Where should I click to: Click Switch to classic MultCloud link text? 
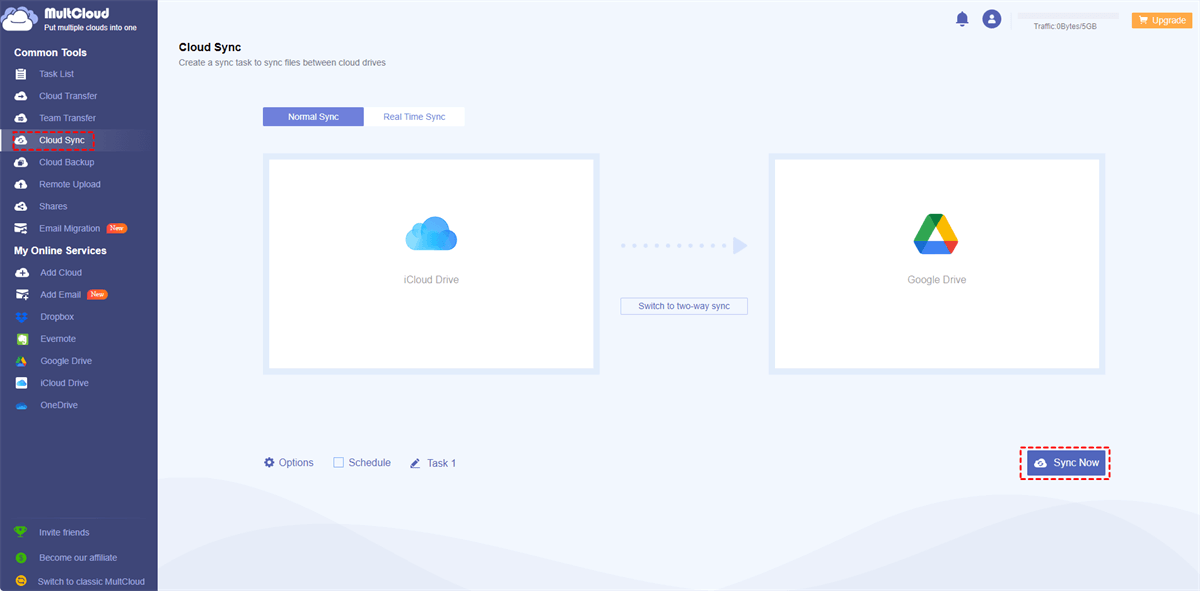pos(91,581)
